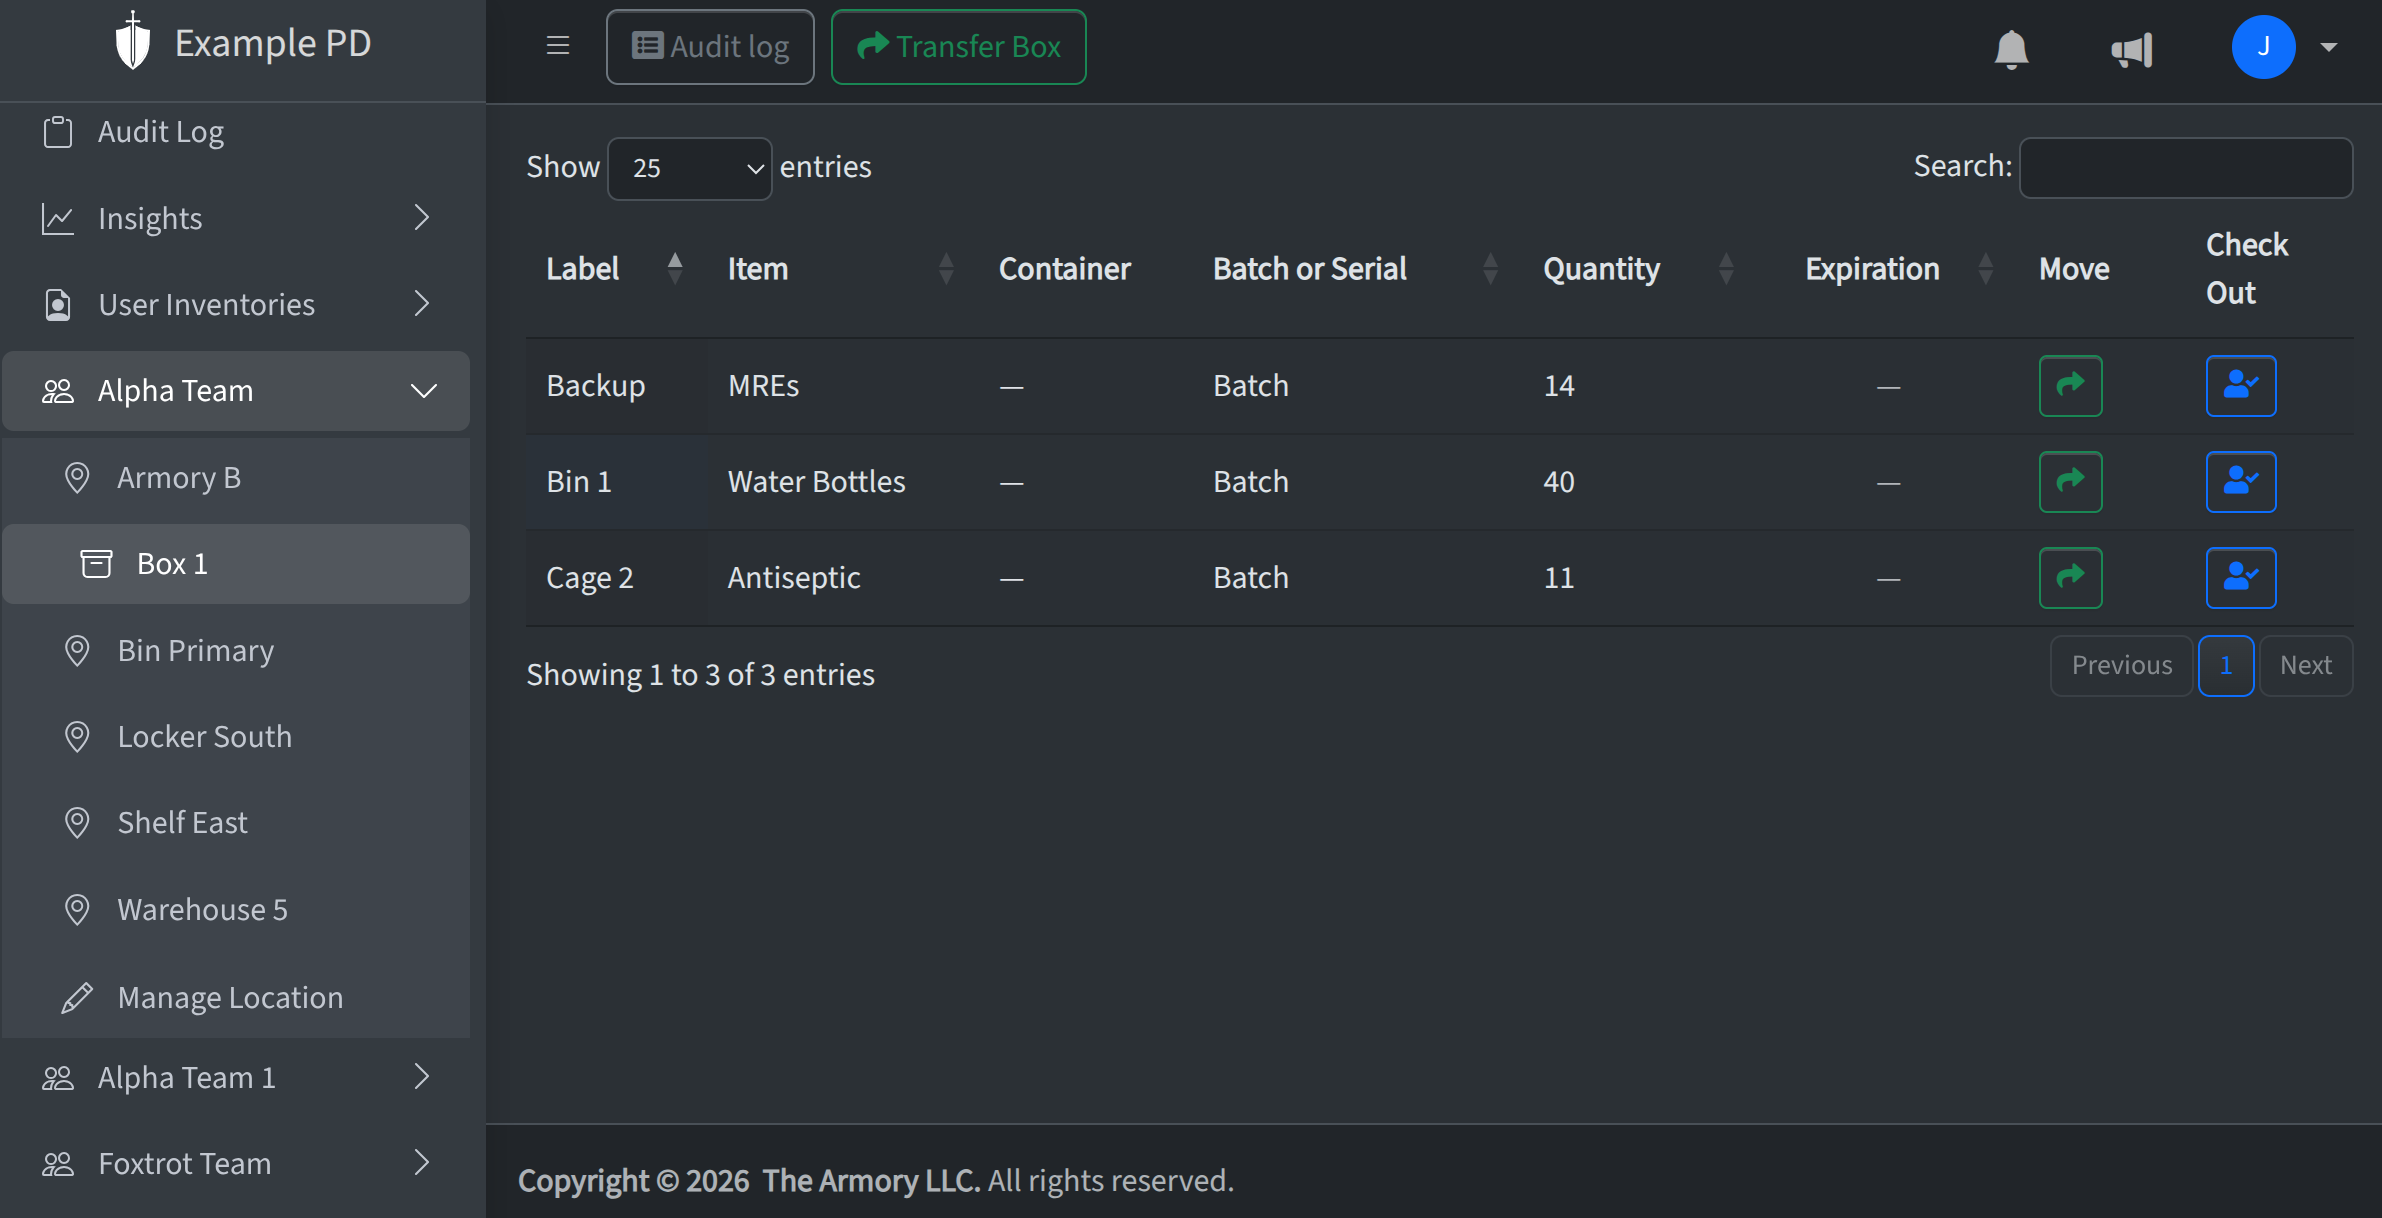This screenshot has width=2382, height=1218.
Task: Expand the Foxtrot Team section
Action: click(236, 1163)
